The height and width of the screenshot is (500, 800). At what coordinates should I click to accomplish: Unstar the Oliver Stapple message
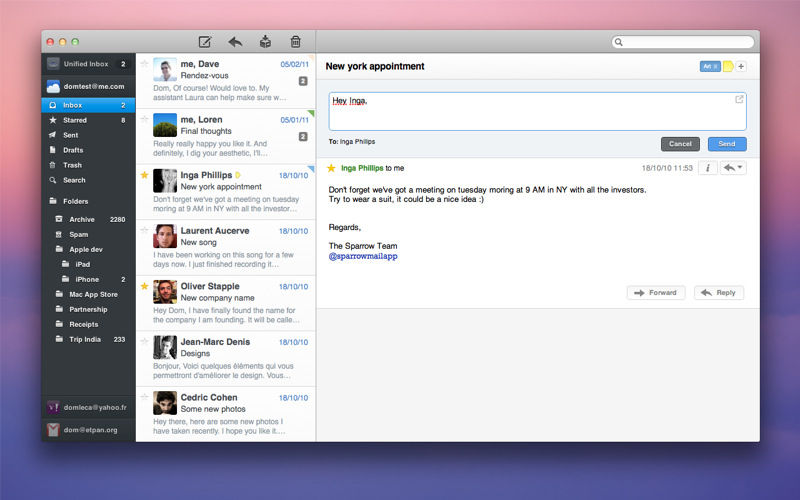144,286
